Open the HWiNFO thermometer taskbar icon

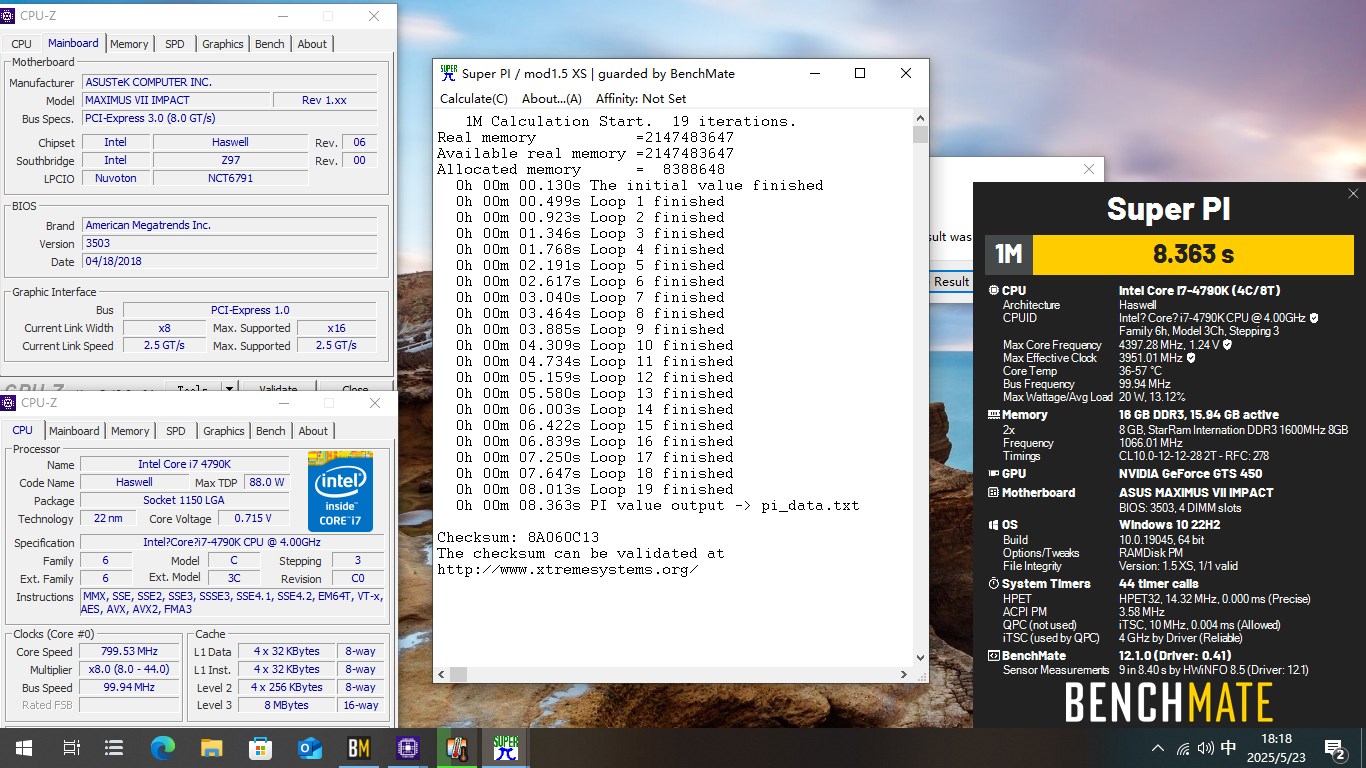point(457,748)
